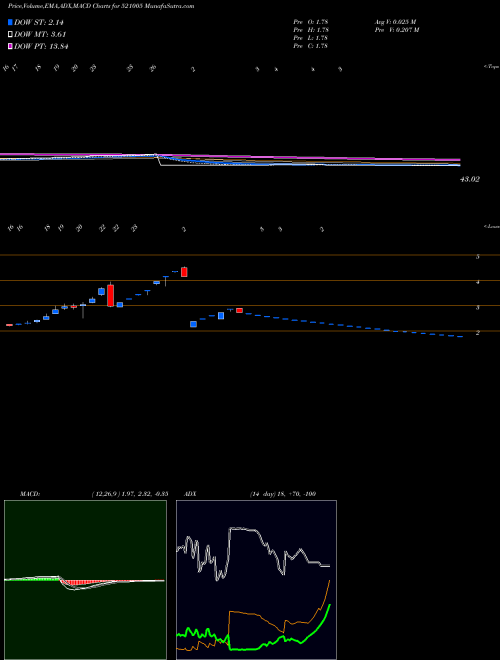Click the 'Pre O: 1.78' value
500x660 pixels.
(311, 22)
